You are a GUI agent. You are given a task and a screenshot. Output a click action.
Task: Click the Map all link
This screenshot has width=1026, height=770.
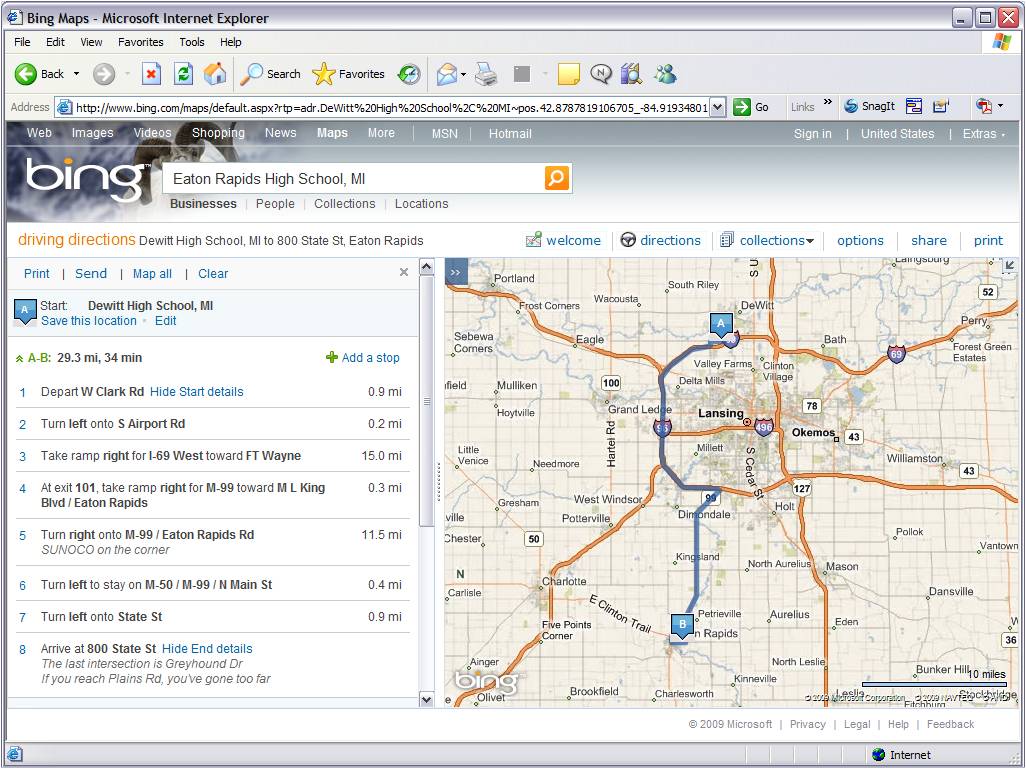[x=152, y=274]
